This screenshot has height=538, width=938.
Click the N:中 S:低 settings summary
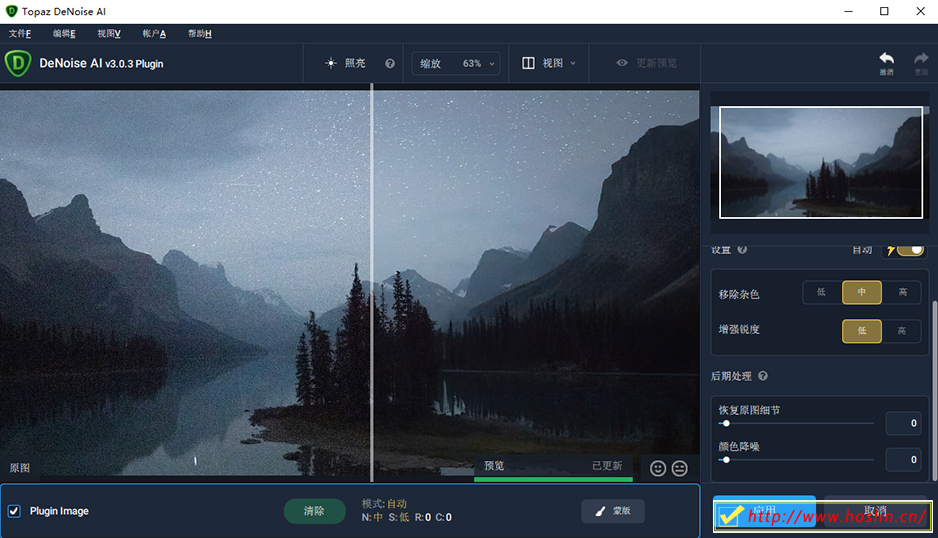point(407,517)
